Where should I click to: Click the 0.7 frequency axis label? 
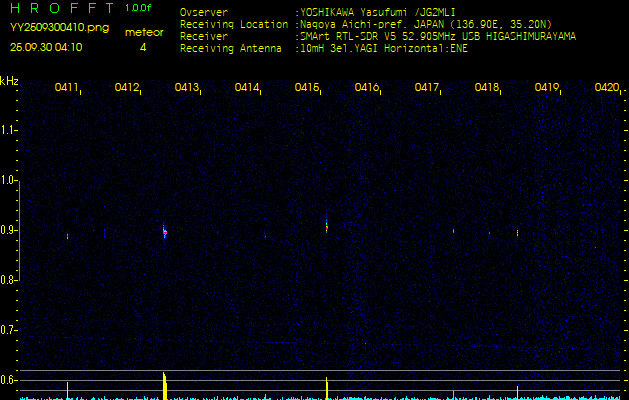(x=9, y=330)
